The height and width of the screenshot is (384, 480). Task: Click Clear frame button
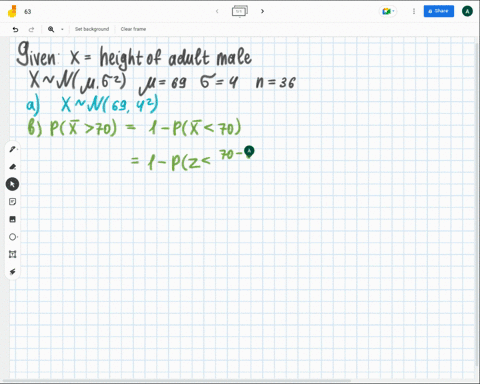133,29
